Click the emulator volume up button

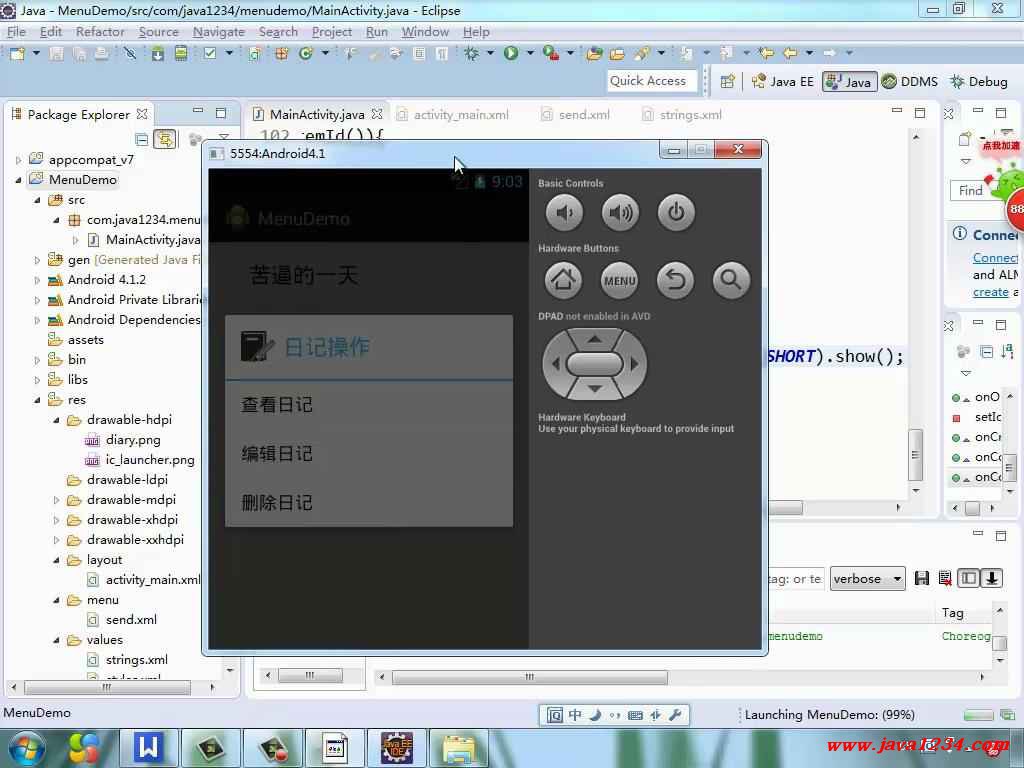click(x=620, y=212)
